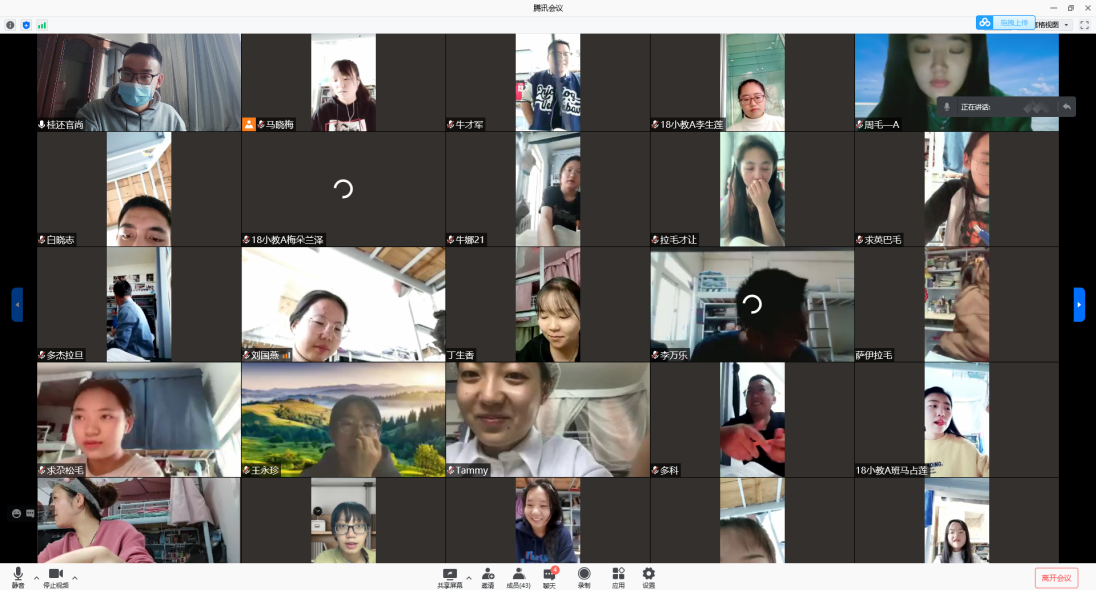This screenshot has width=1096, height=590.
Task: Click the blue security shield icon
Action: click(x=26, y=25)
